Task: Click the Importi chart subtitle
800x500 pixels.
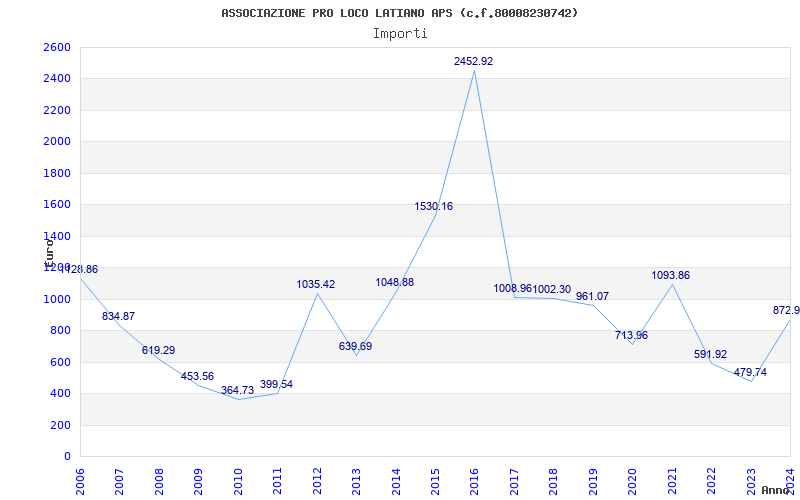Action: 400,34
